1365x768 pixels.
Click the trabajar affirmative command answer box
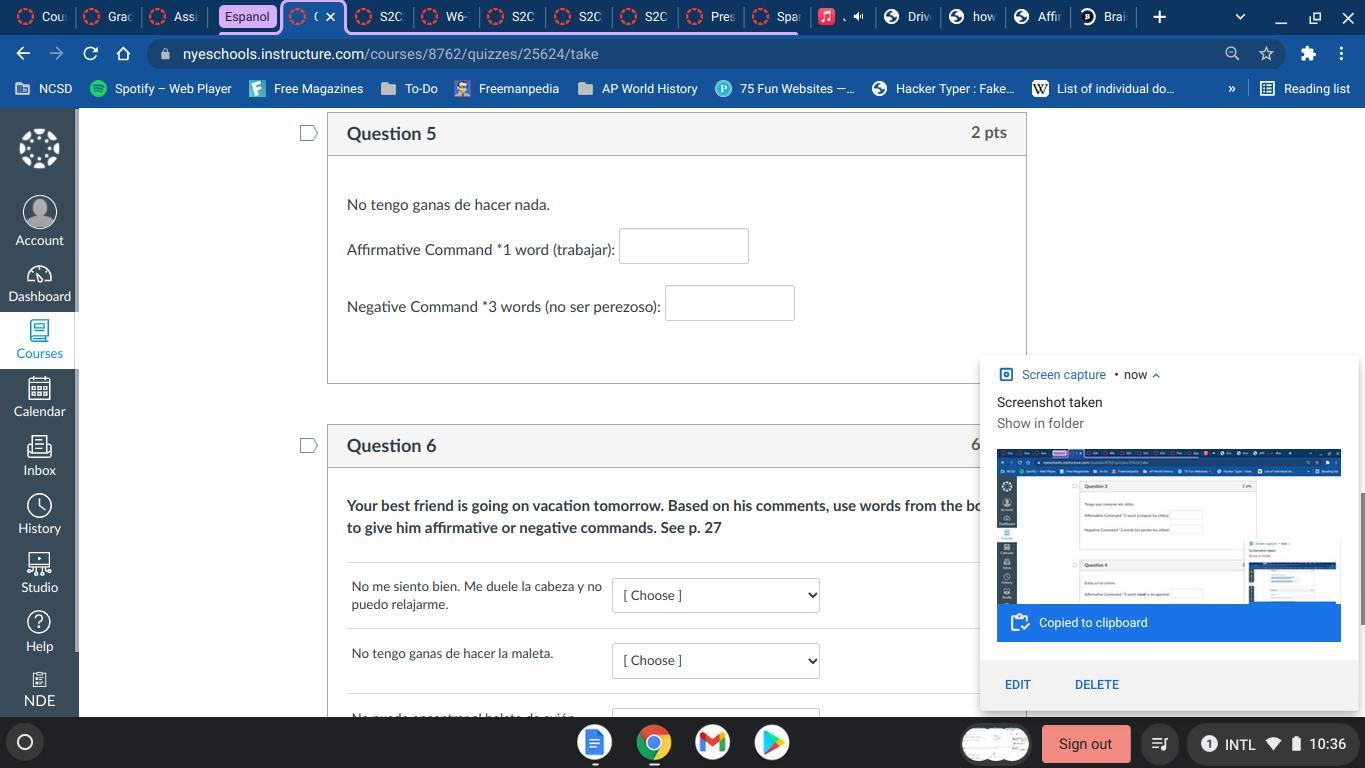[x=684, y=246]
